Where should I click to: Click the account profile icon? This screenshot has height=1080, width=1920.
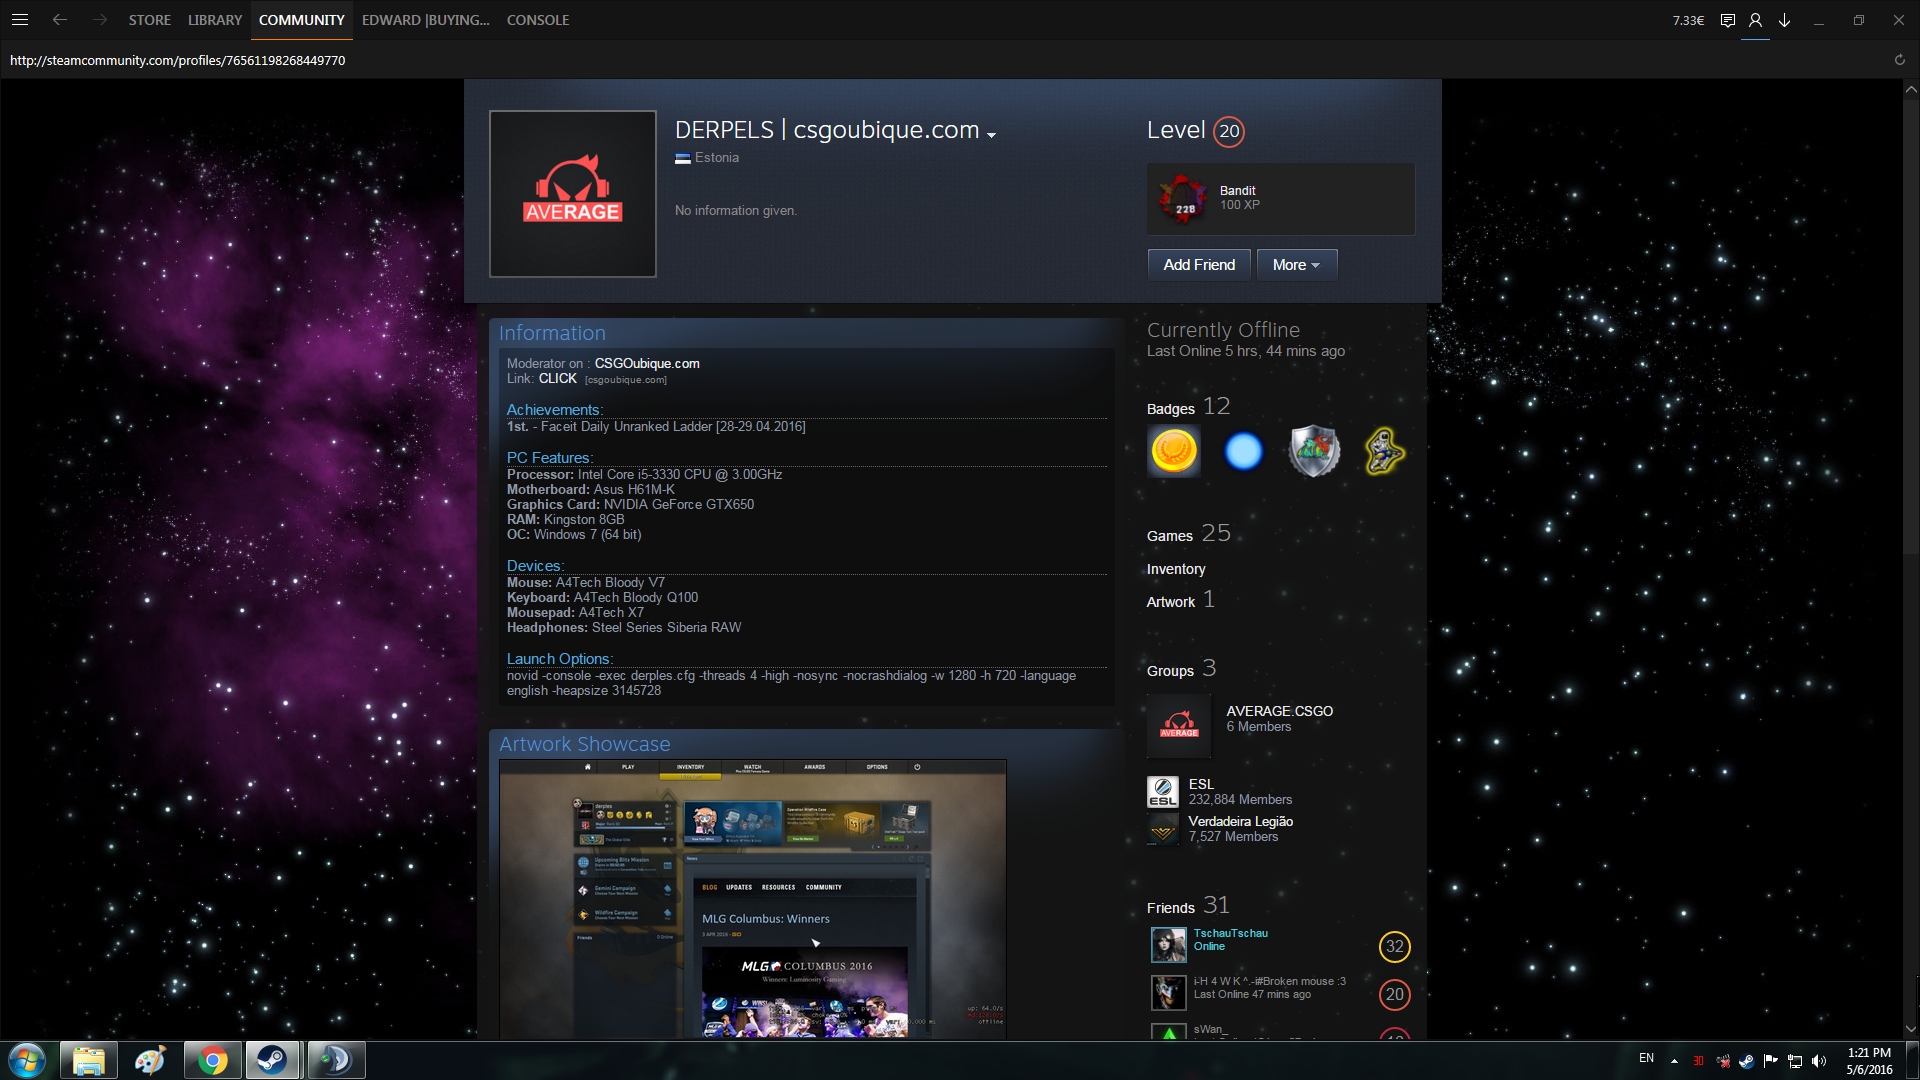[1755, 20]
